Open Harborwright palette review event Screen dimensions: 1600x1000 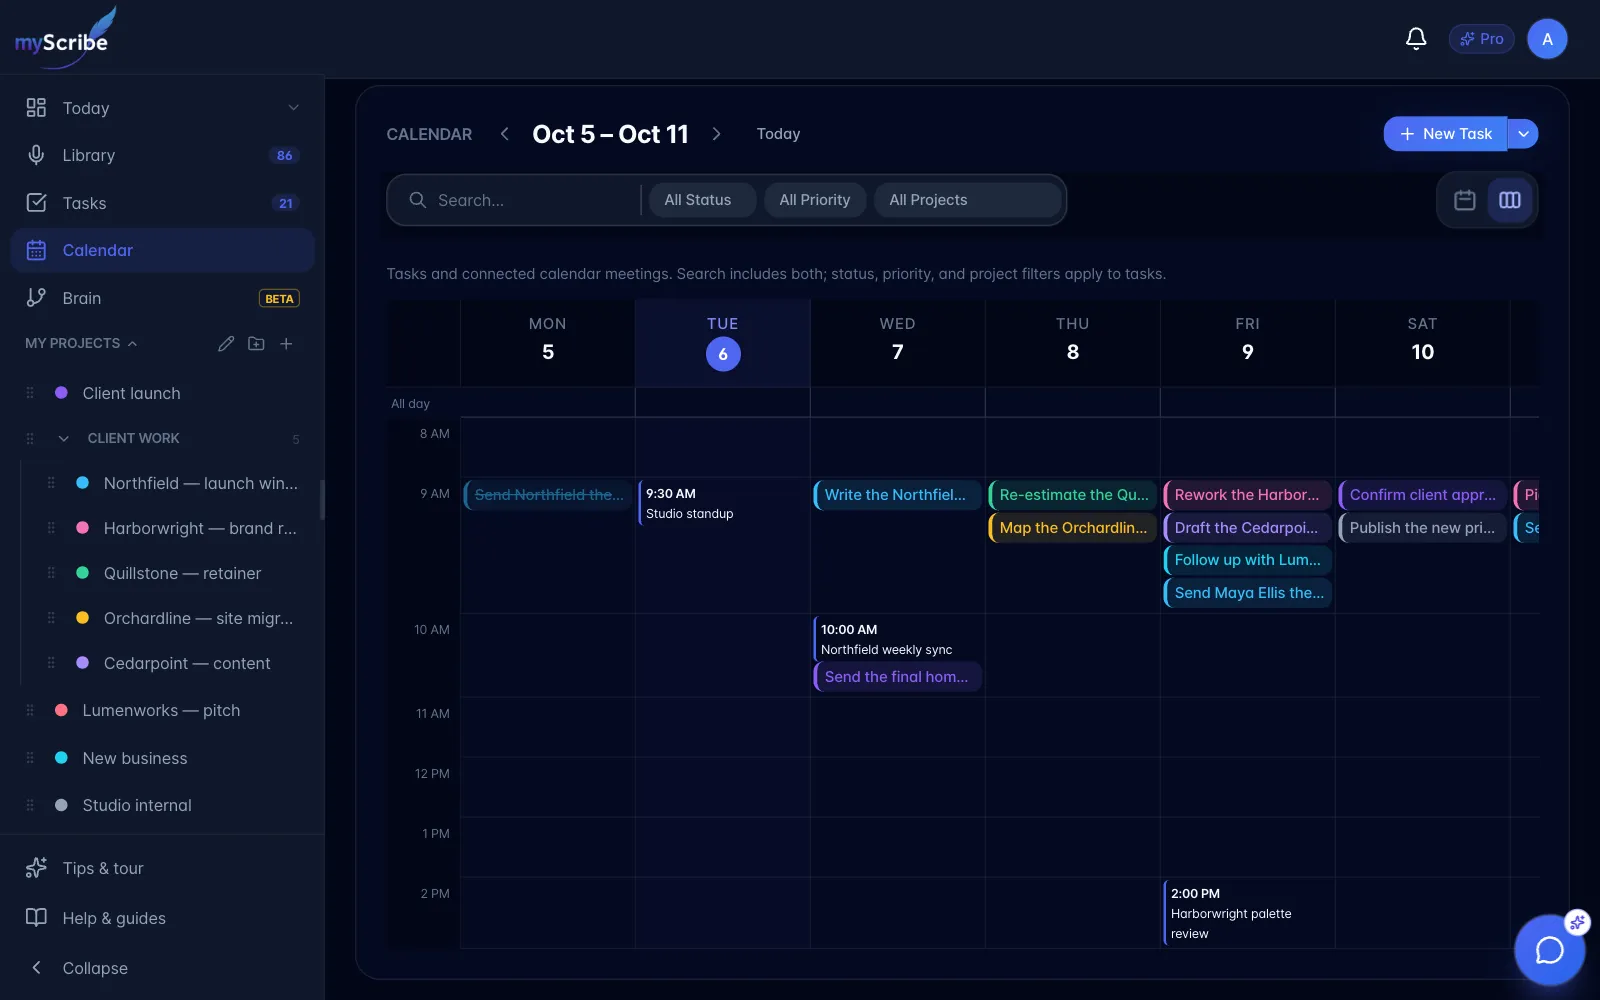coord(1248,913)
